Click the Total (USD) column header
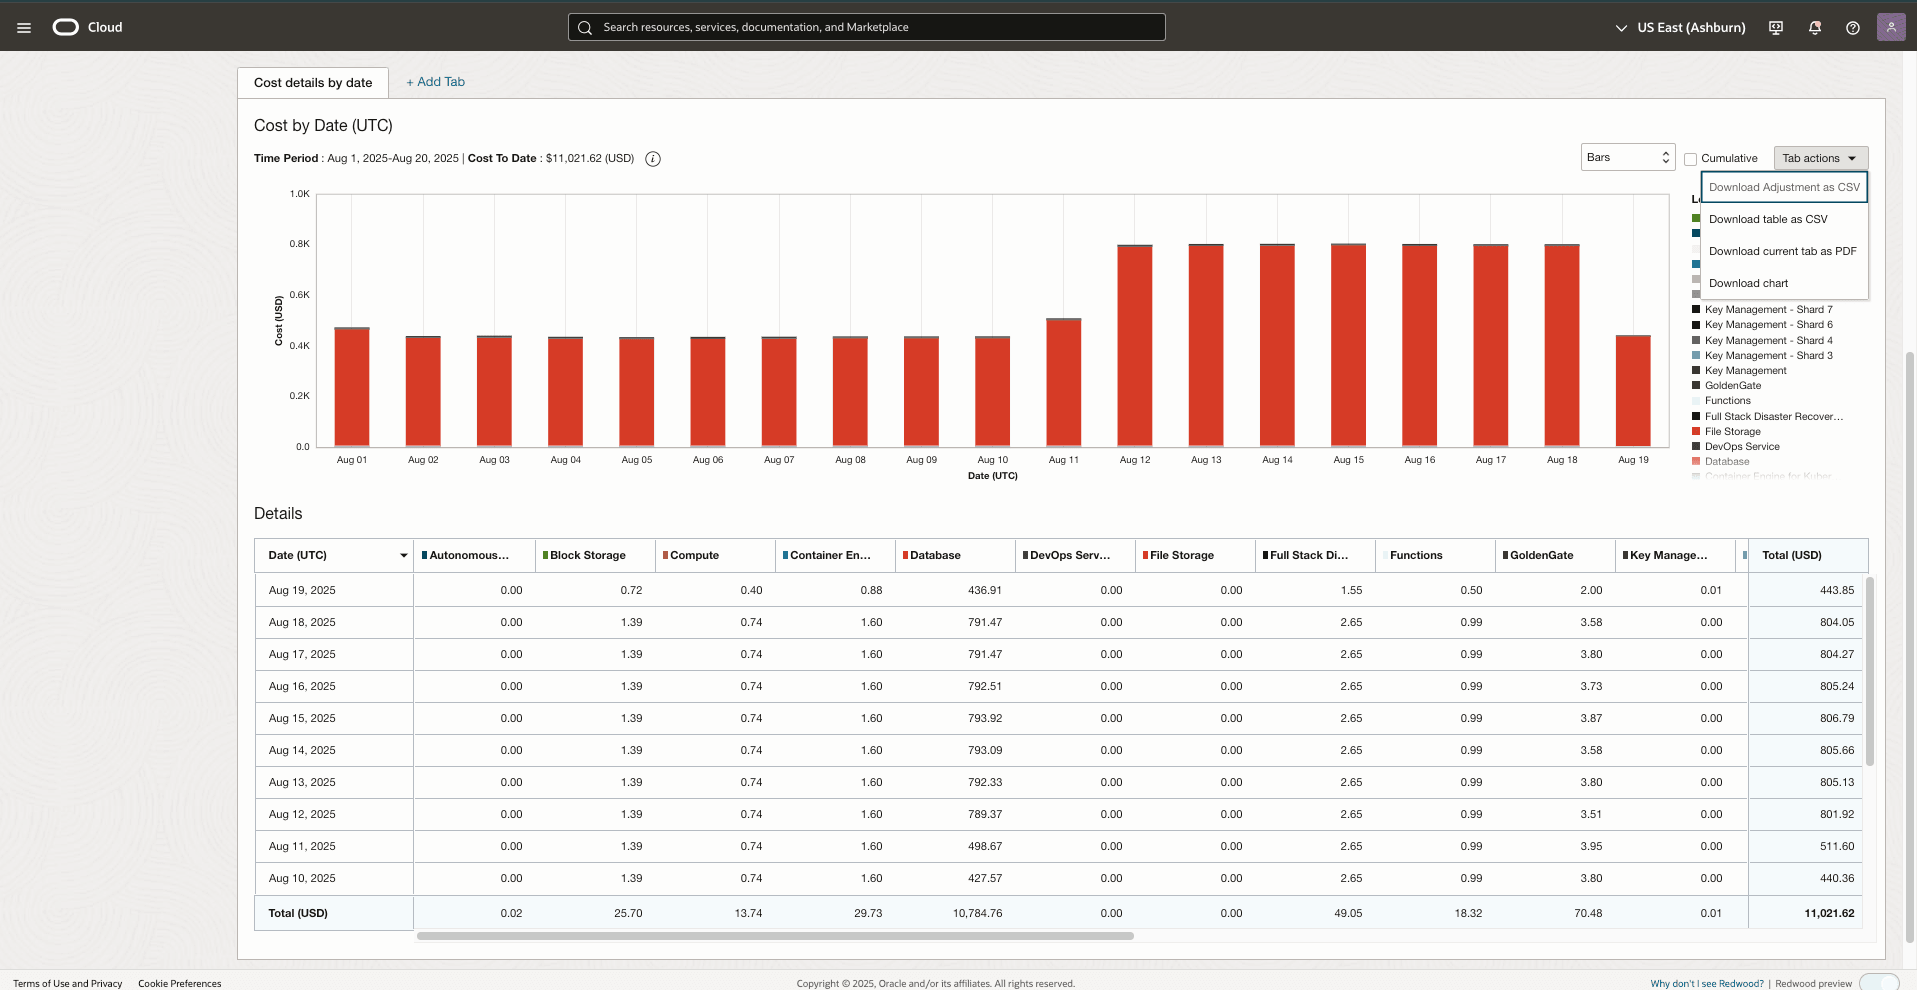This screenshot has height=990, width=1917. (x=1808, y=556)
